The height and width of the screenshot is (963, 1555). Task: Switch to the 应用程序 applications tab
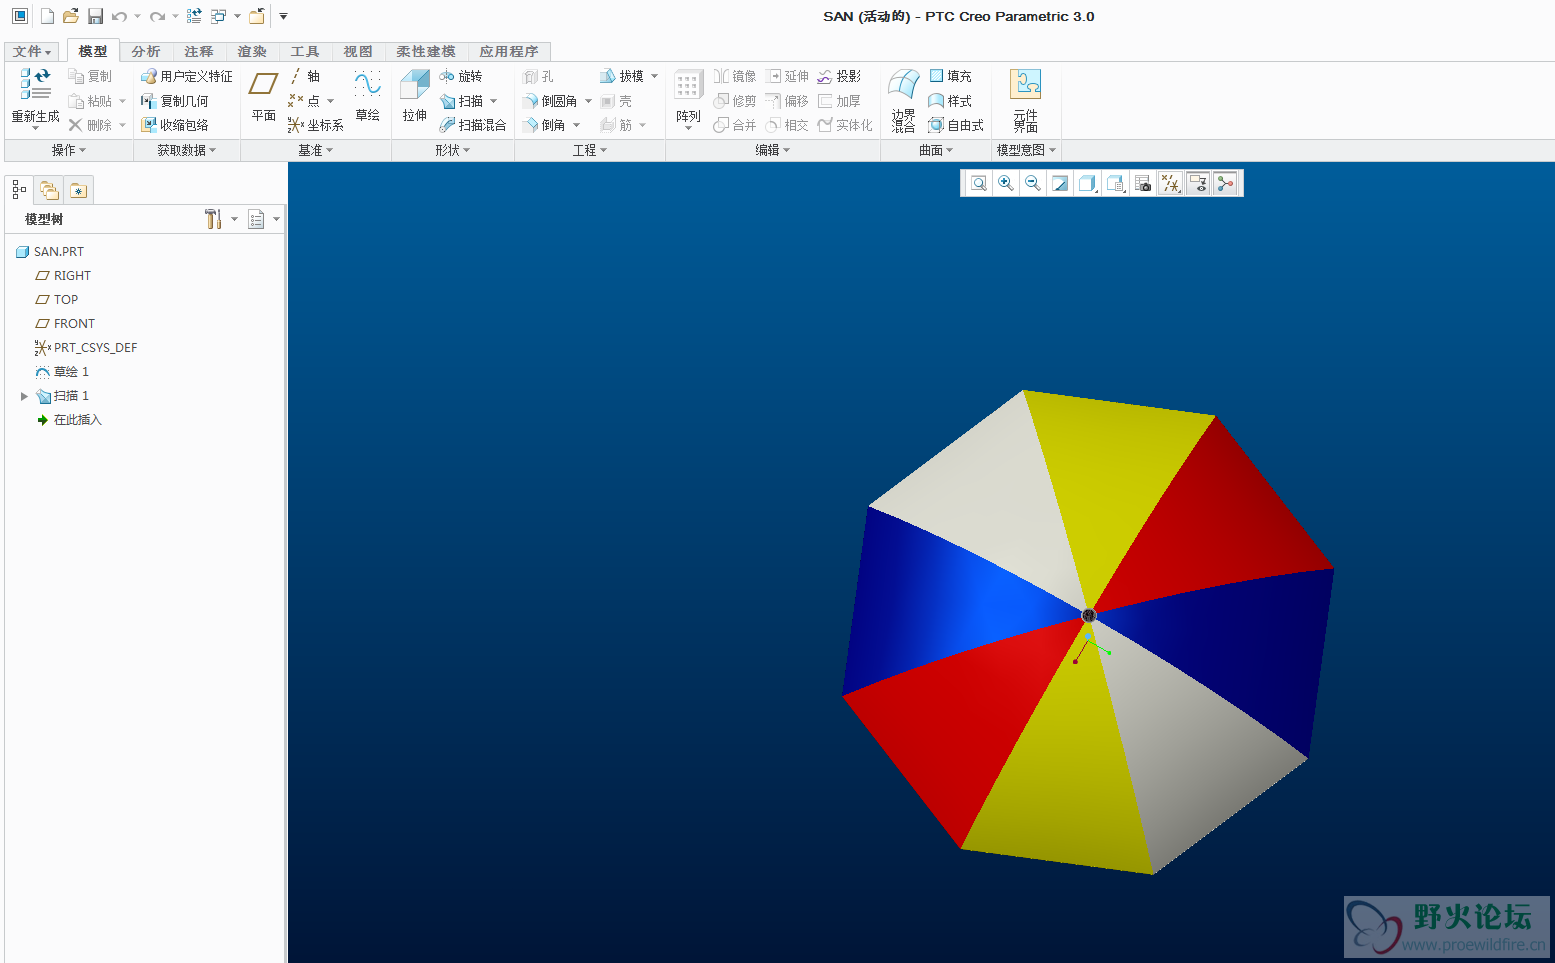point(509,51)
